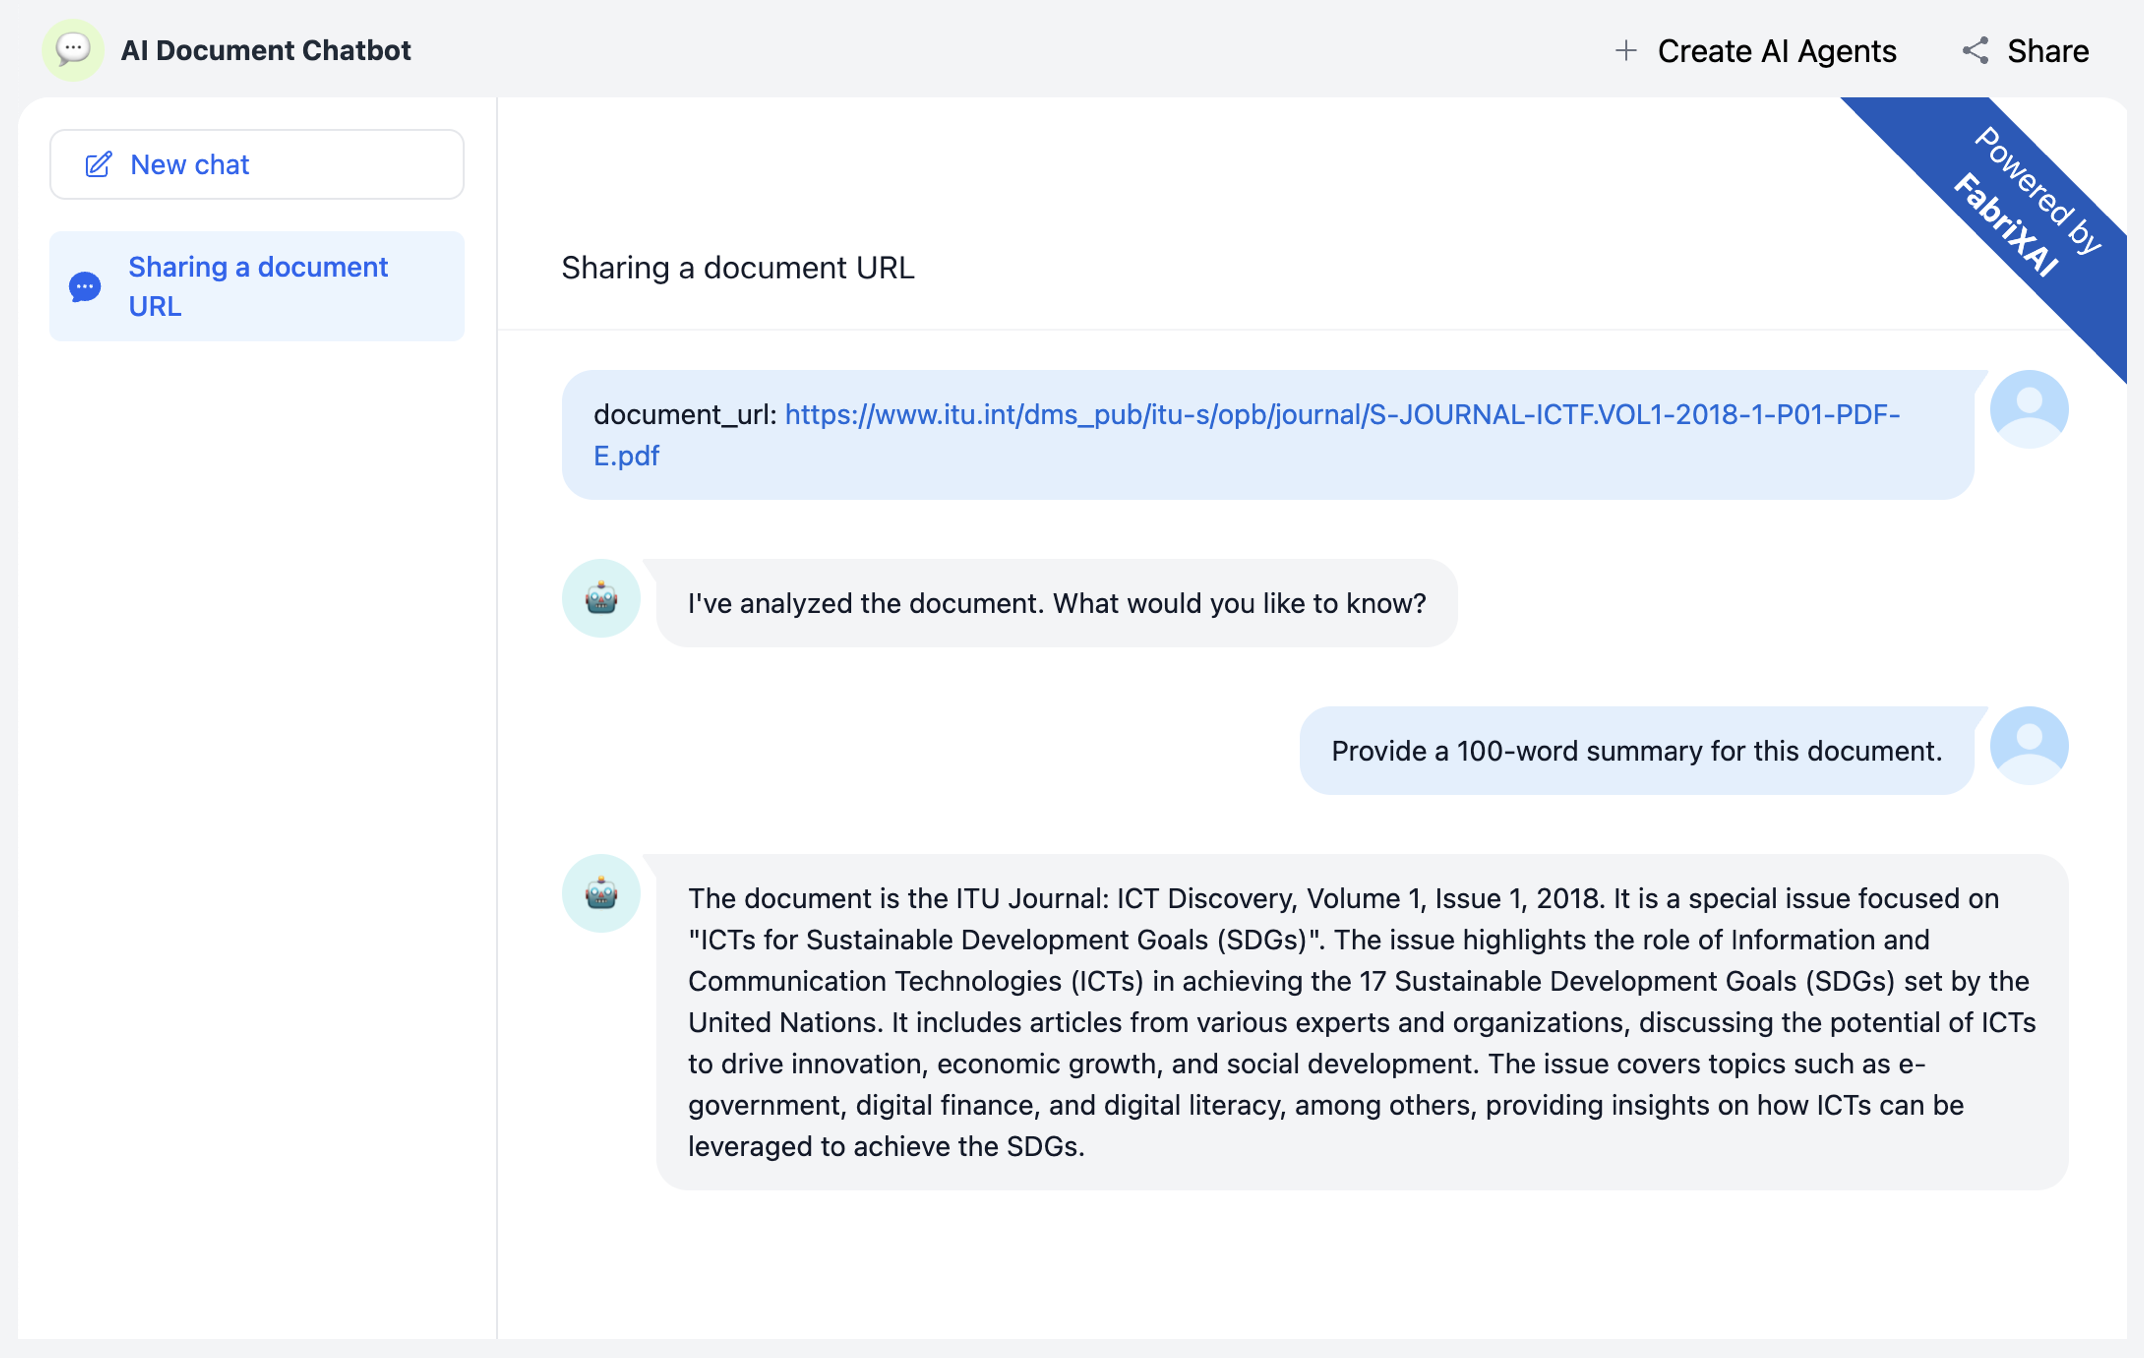Viewport: 2144px width, 1358px height.
Task: Start a New chat
Action: (257, 164)
